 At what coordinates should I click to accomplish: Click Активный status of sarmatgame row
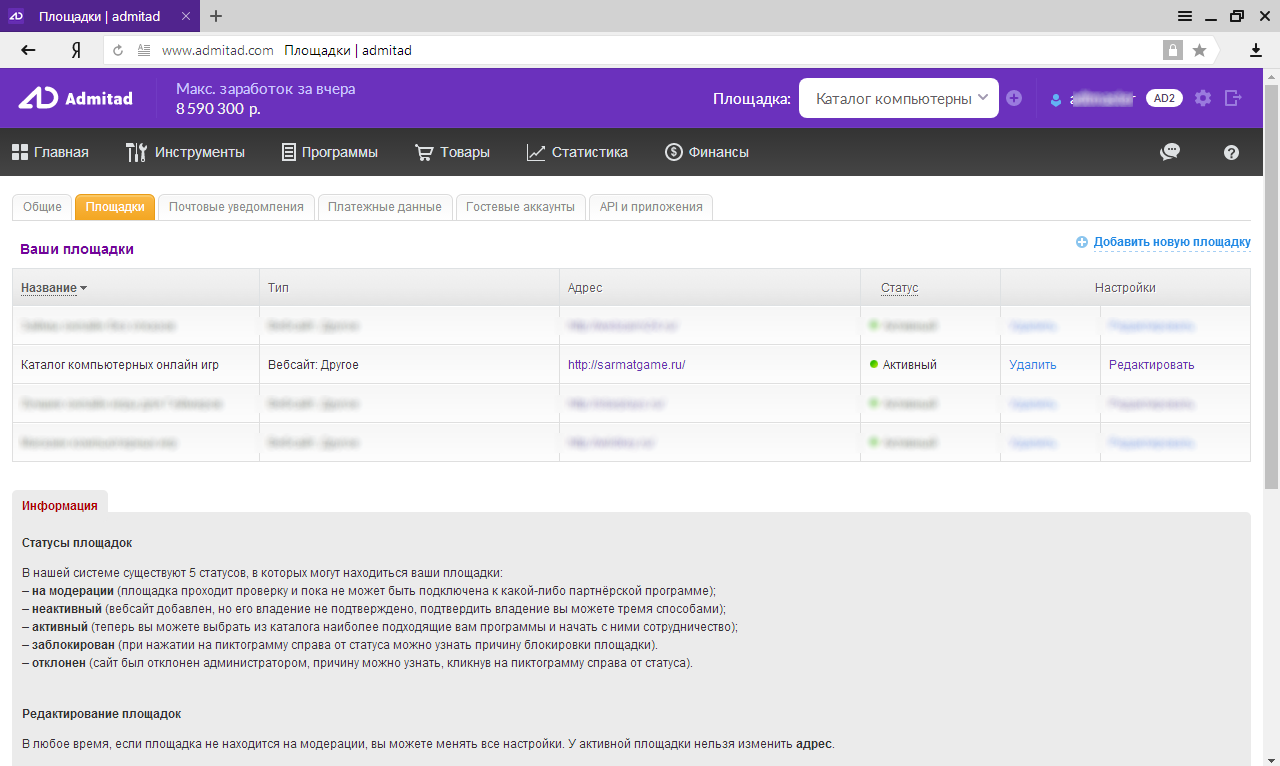903,365
